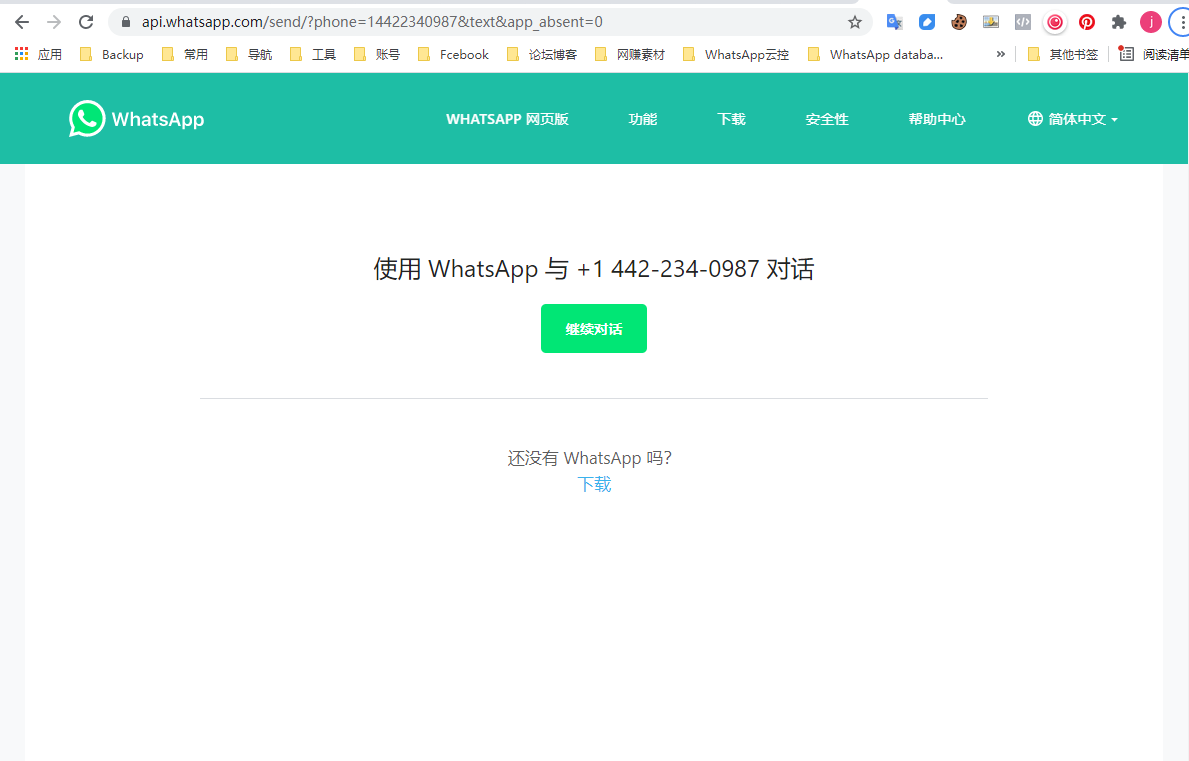
Task: Open the cookie extension icon
Action: point(958,22)
